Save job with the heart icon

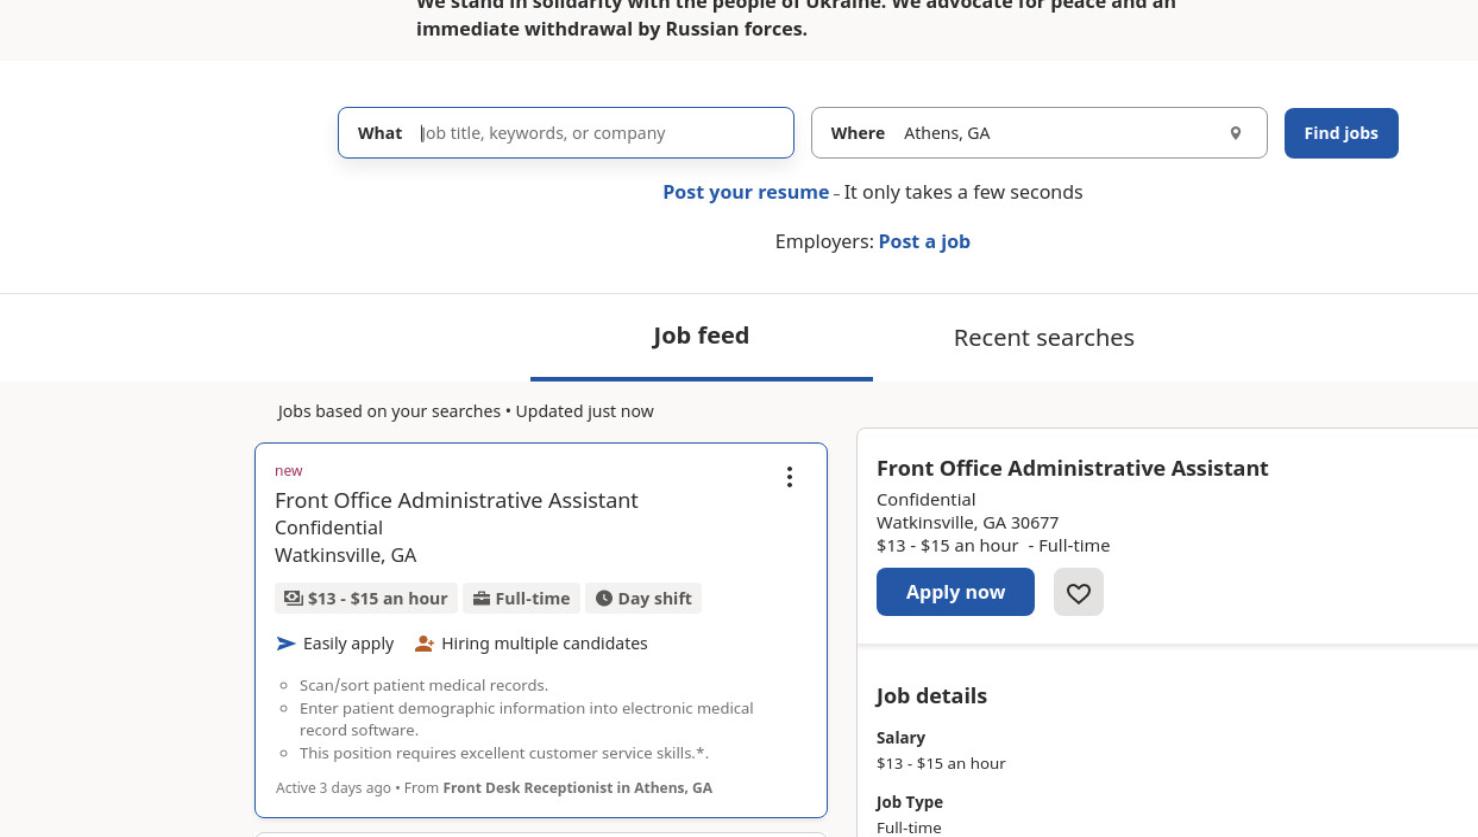pos(1078,592)
